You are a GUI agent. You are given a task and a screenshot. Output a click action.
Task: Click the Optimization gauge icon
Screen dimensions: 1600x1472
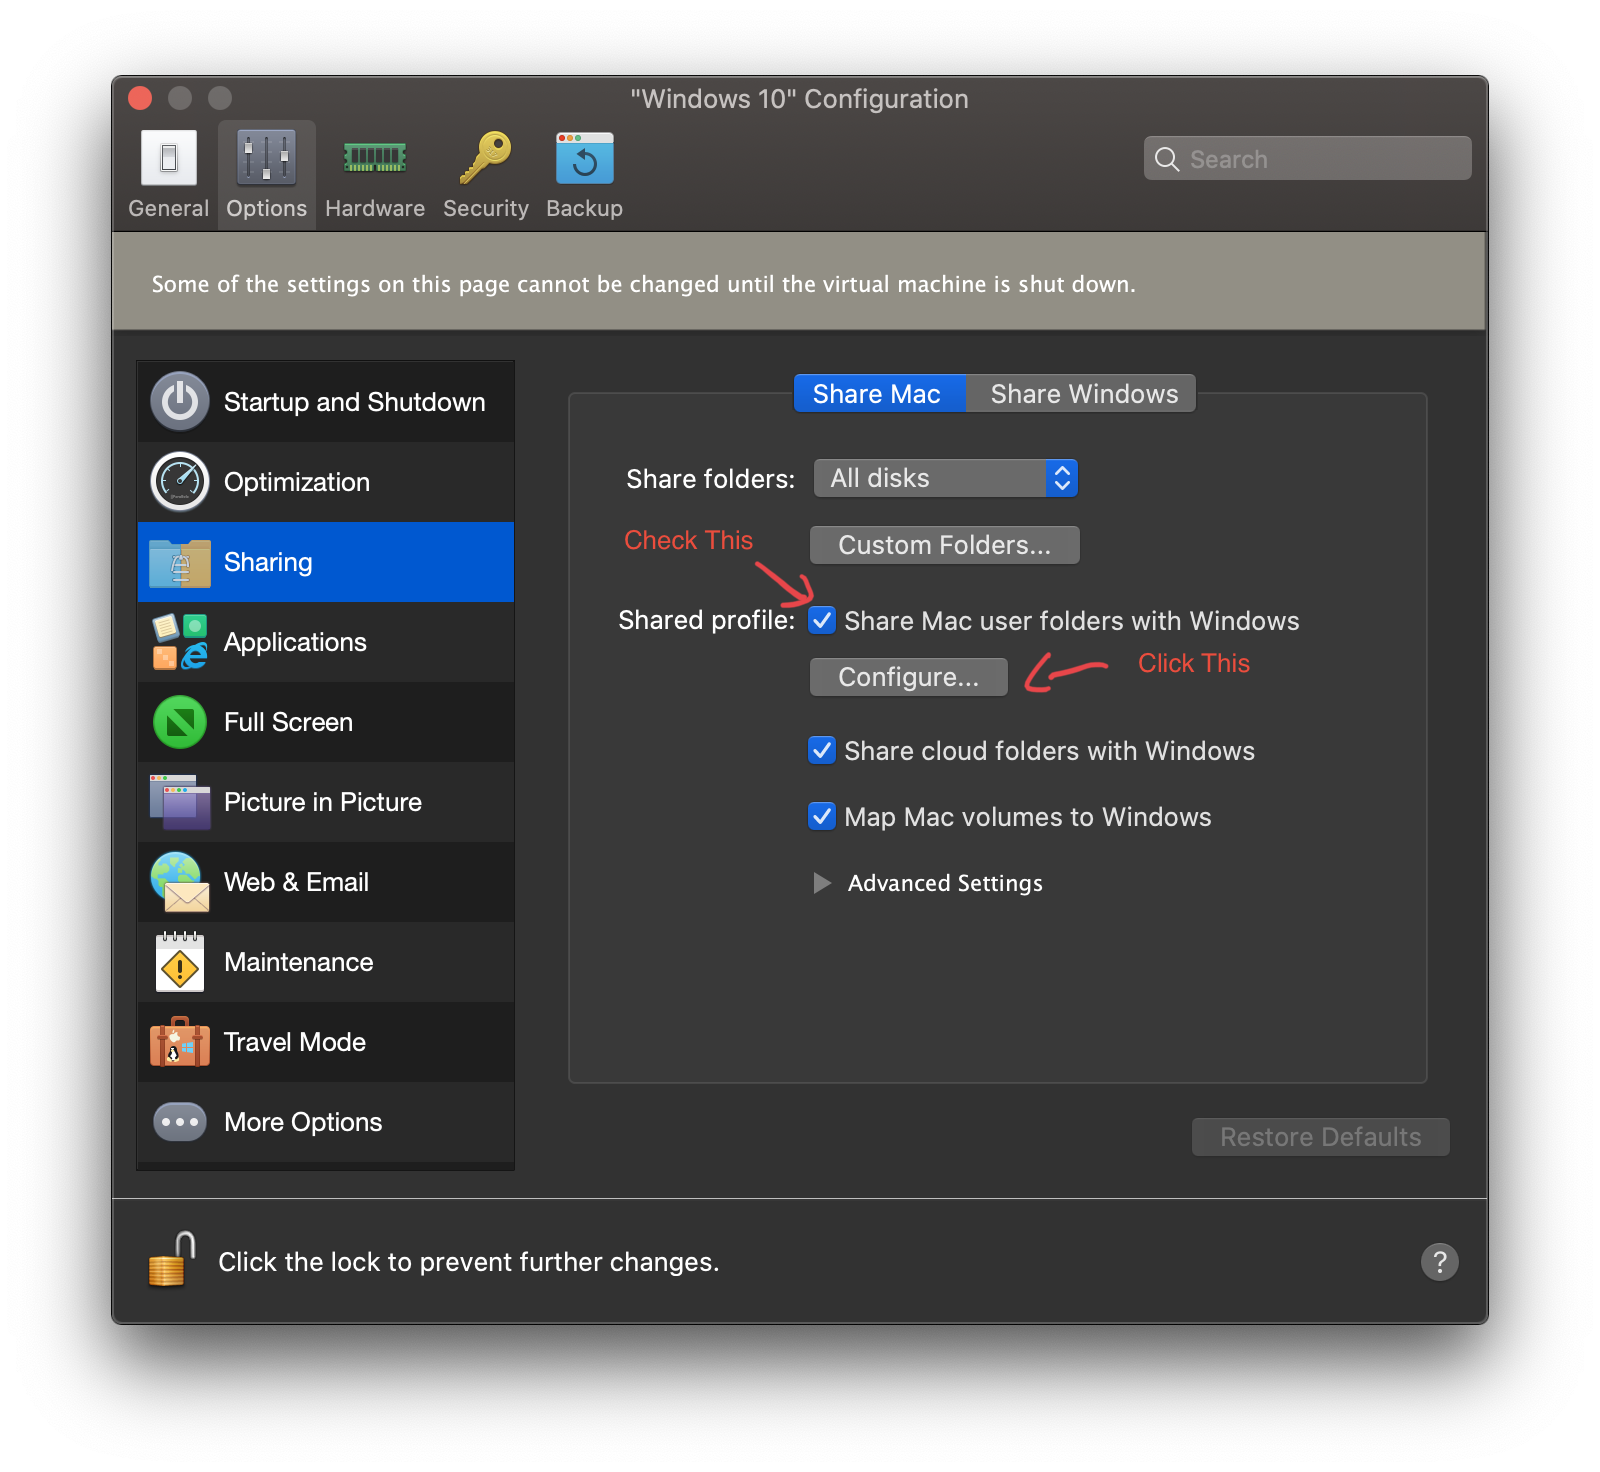point(180,481)
